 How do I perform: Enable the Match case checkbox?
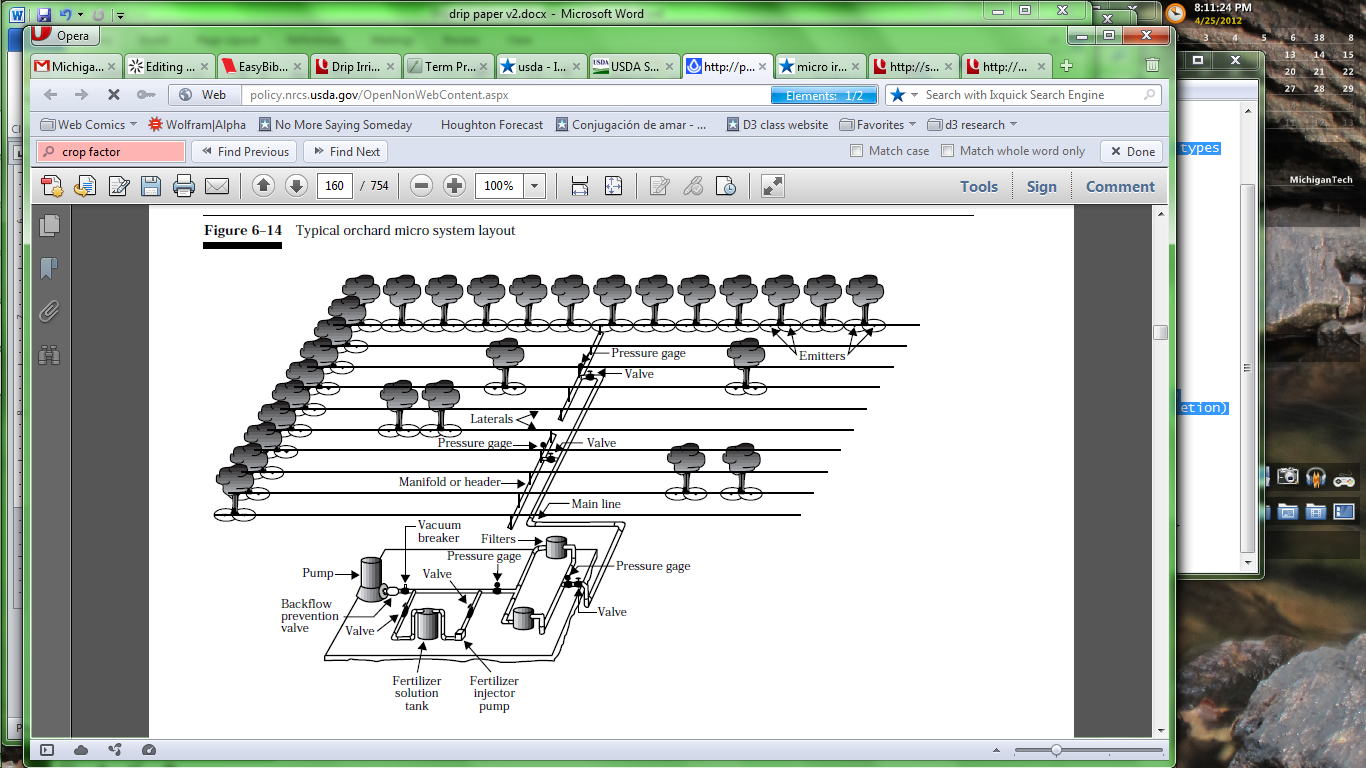[856, 152]
